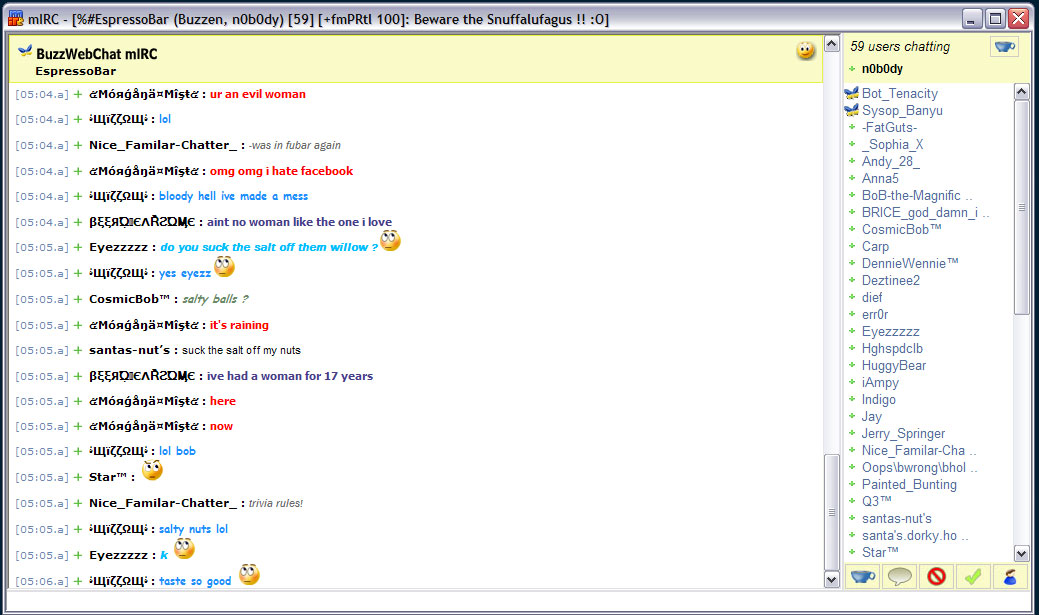Select Painted_Bunting in the user list
This screenshot has width=1039, height=615.
point(909,484)
